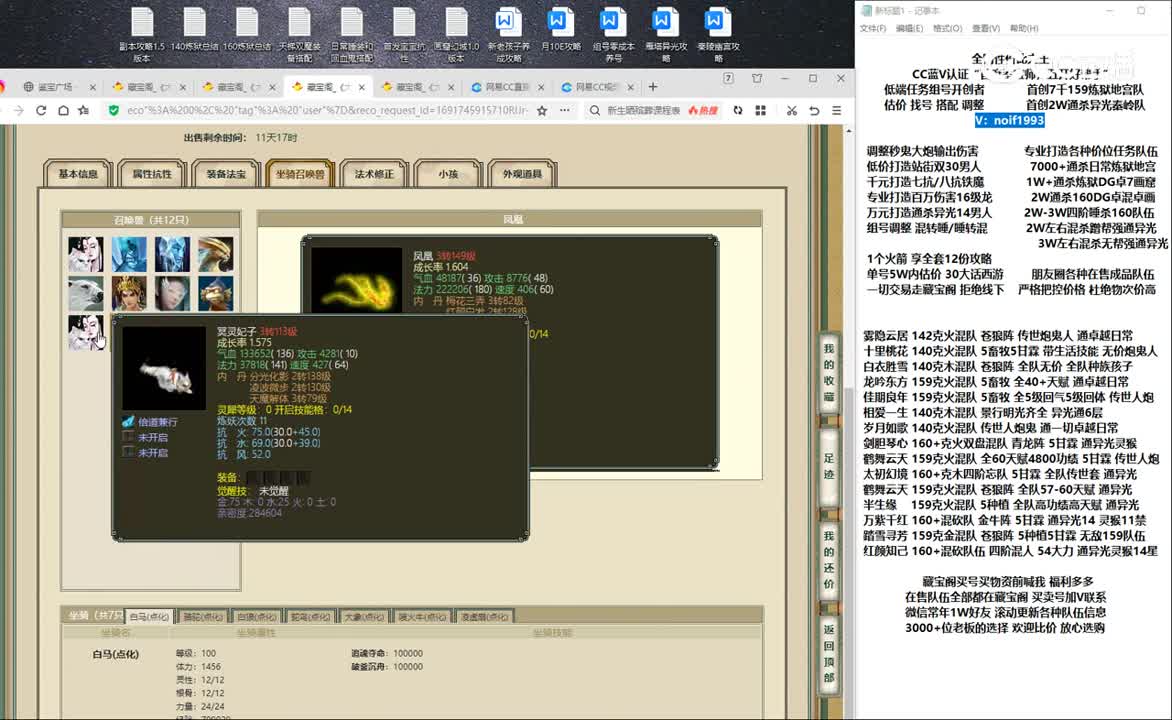Open the 法术修正 tab
Image resolution: width=1172 pixels, height=720 pixels.
pyautogui.click(x=374, y=173)
